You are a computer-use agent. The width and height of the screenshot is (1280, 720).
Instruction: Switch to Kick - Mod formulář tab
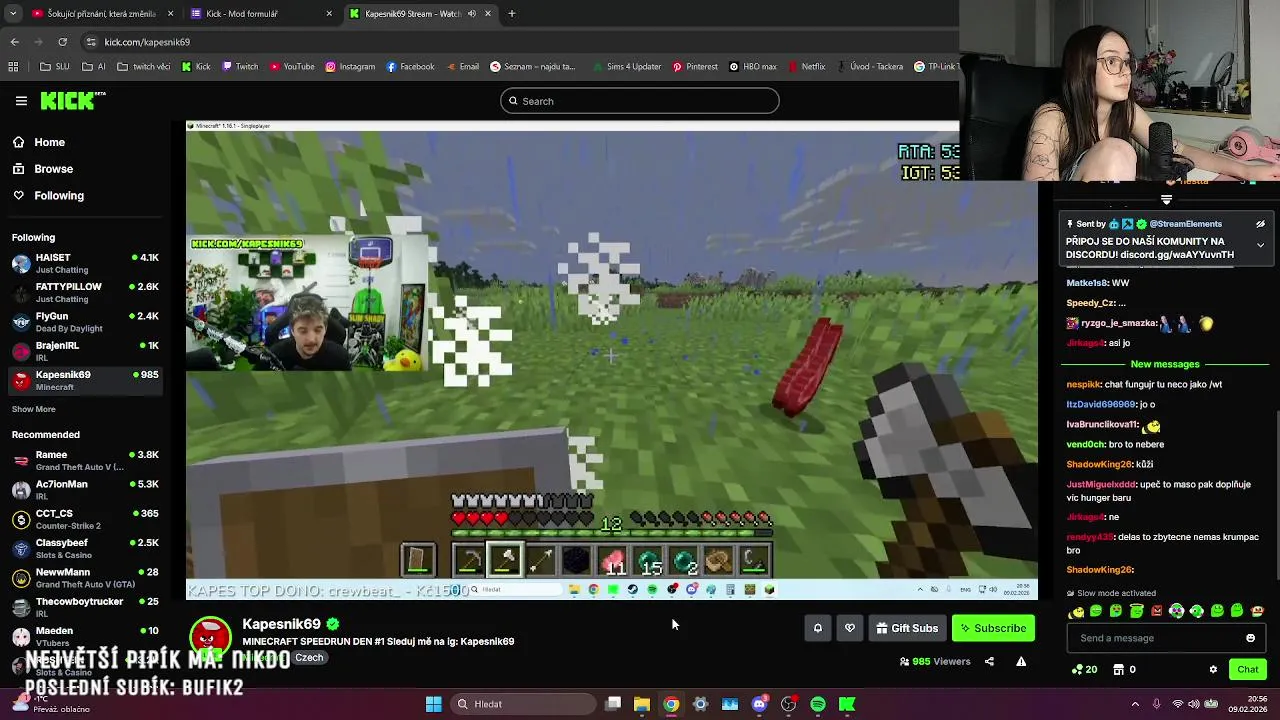[261, 14]
